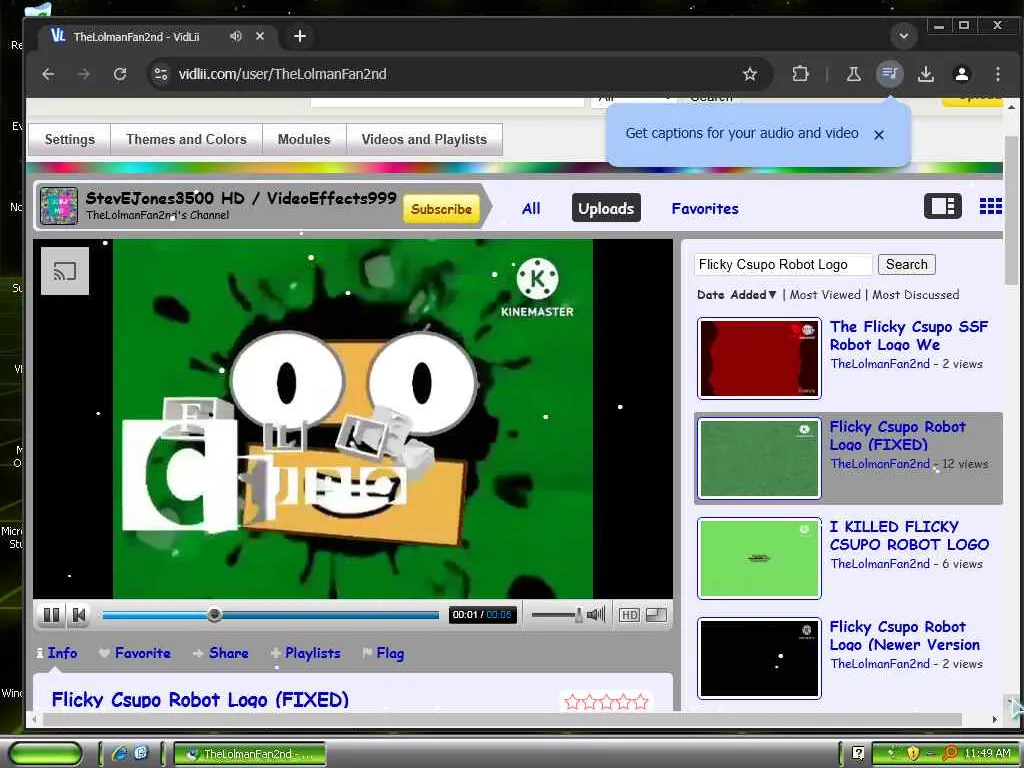Open the media controls toolbar icon
1024x768 pixels.
(x=889, y=74)
